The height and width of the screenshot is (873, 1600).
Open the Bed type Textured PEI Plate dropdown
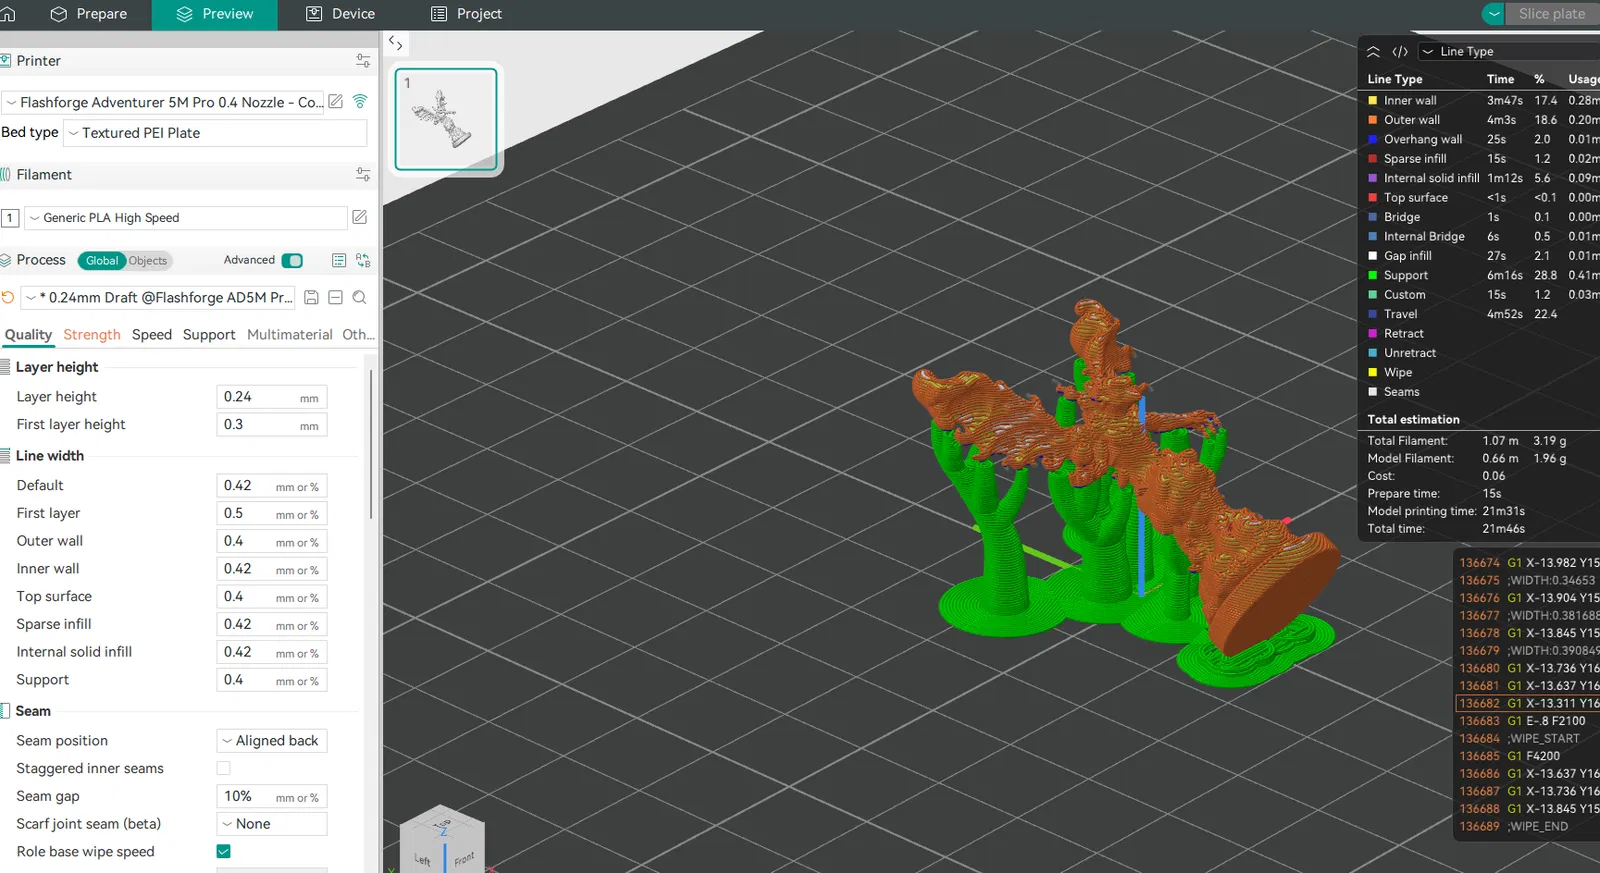(x=215, y=133)
